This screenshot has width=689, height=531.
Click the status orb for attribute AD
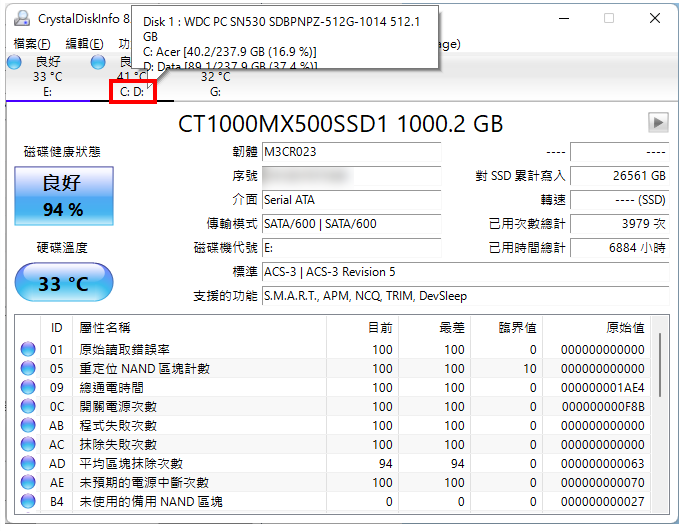click(28, 463)
